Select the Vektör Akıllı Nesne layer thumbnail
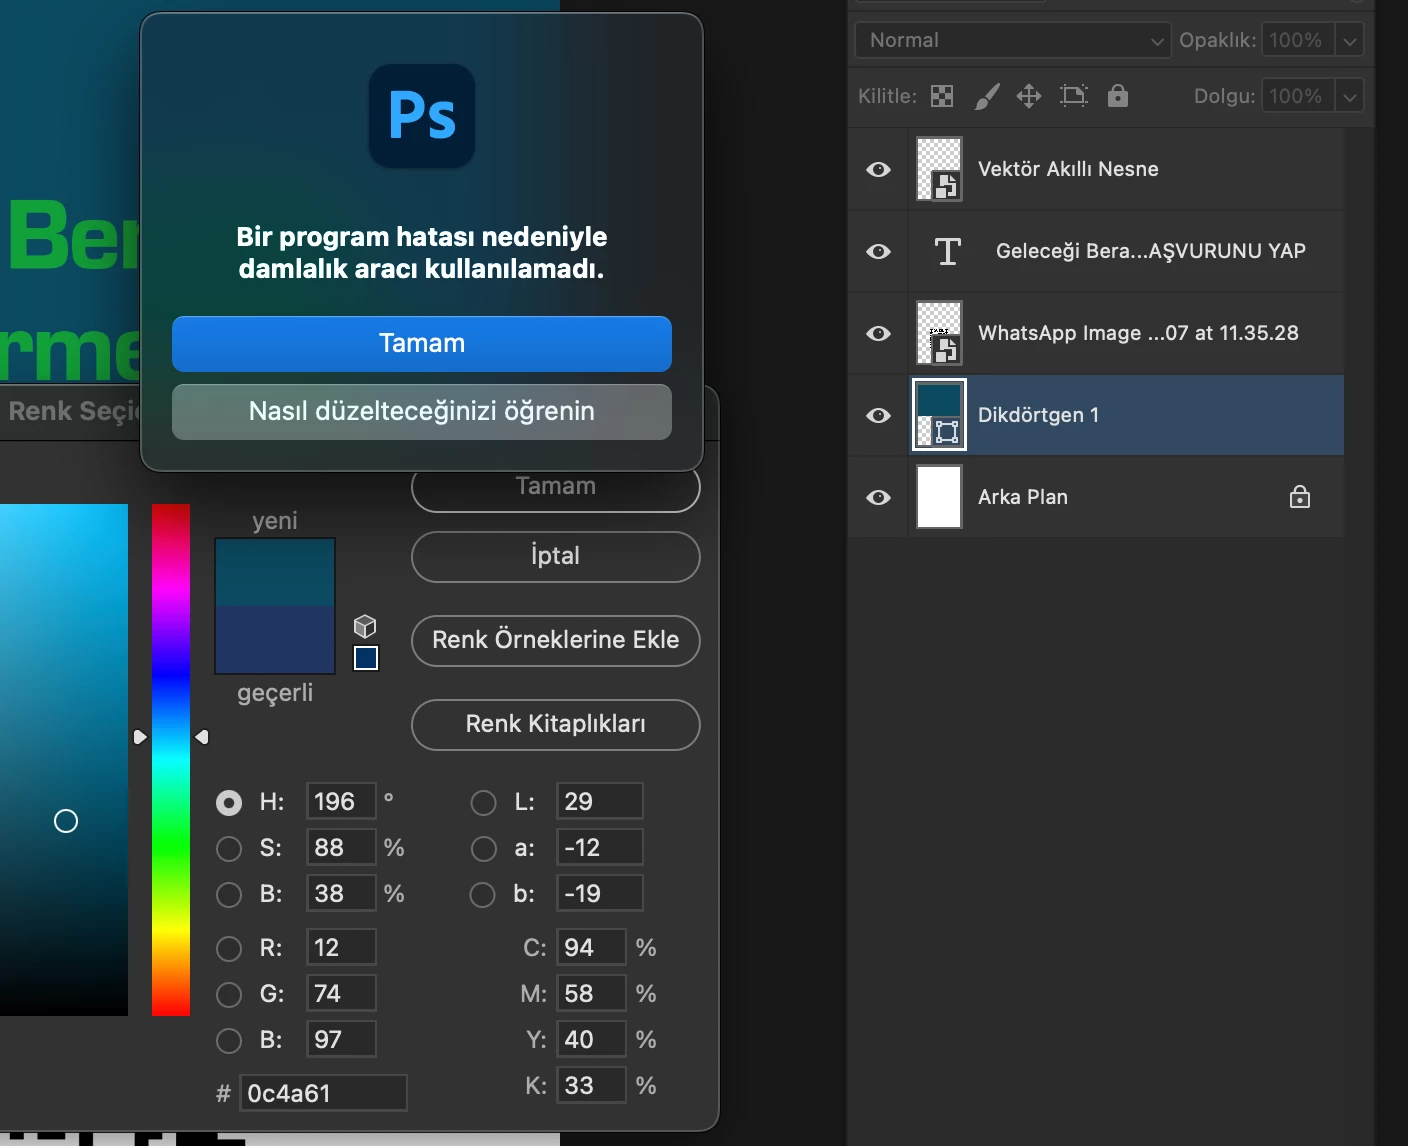This screenshot has width=1408, height=1146. point(940,169)
